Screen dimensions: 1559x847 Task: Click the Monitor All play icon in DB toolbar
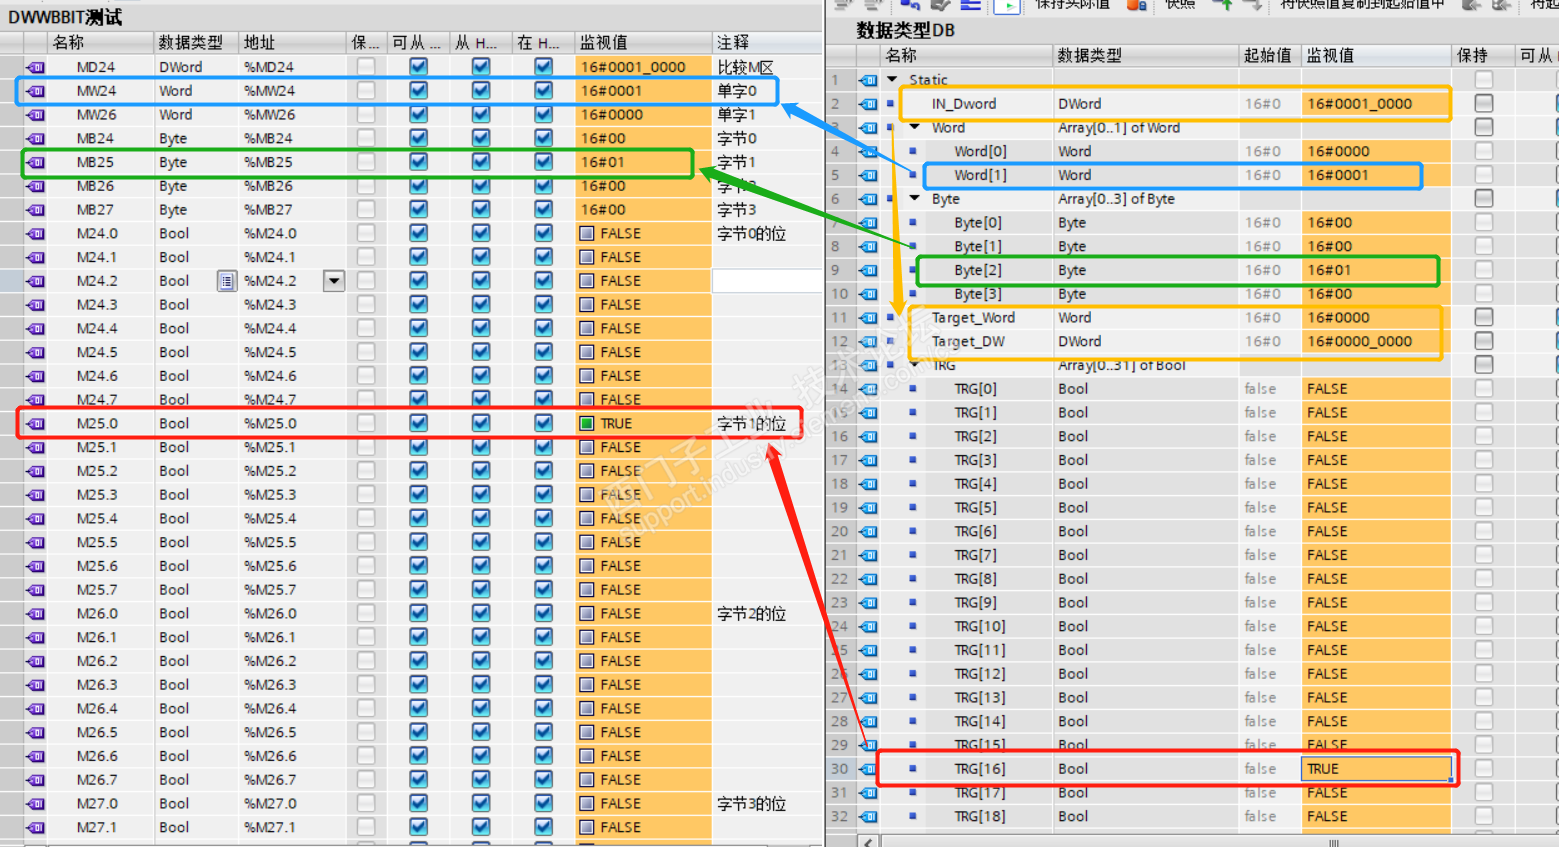1008,5
